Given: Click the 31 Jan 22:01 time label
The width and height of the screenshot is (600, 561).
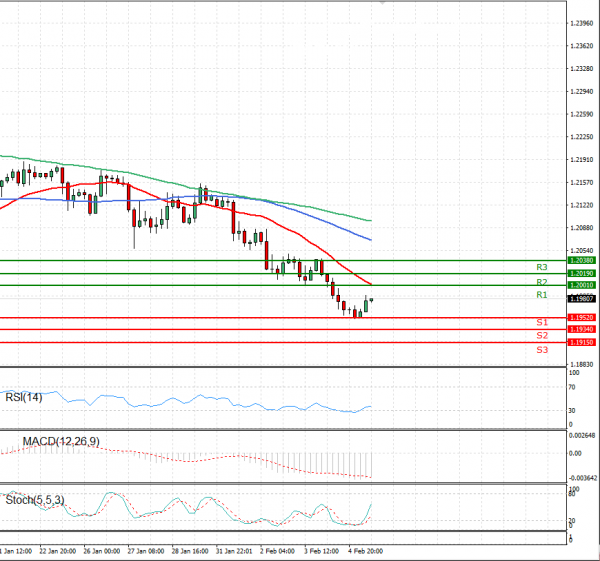Looking at the screenshot, I should tap(234, 551).
